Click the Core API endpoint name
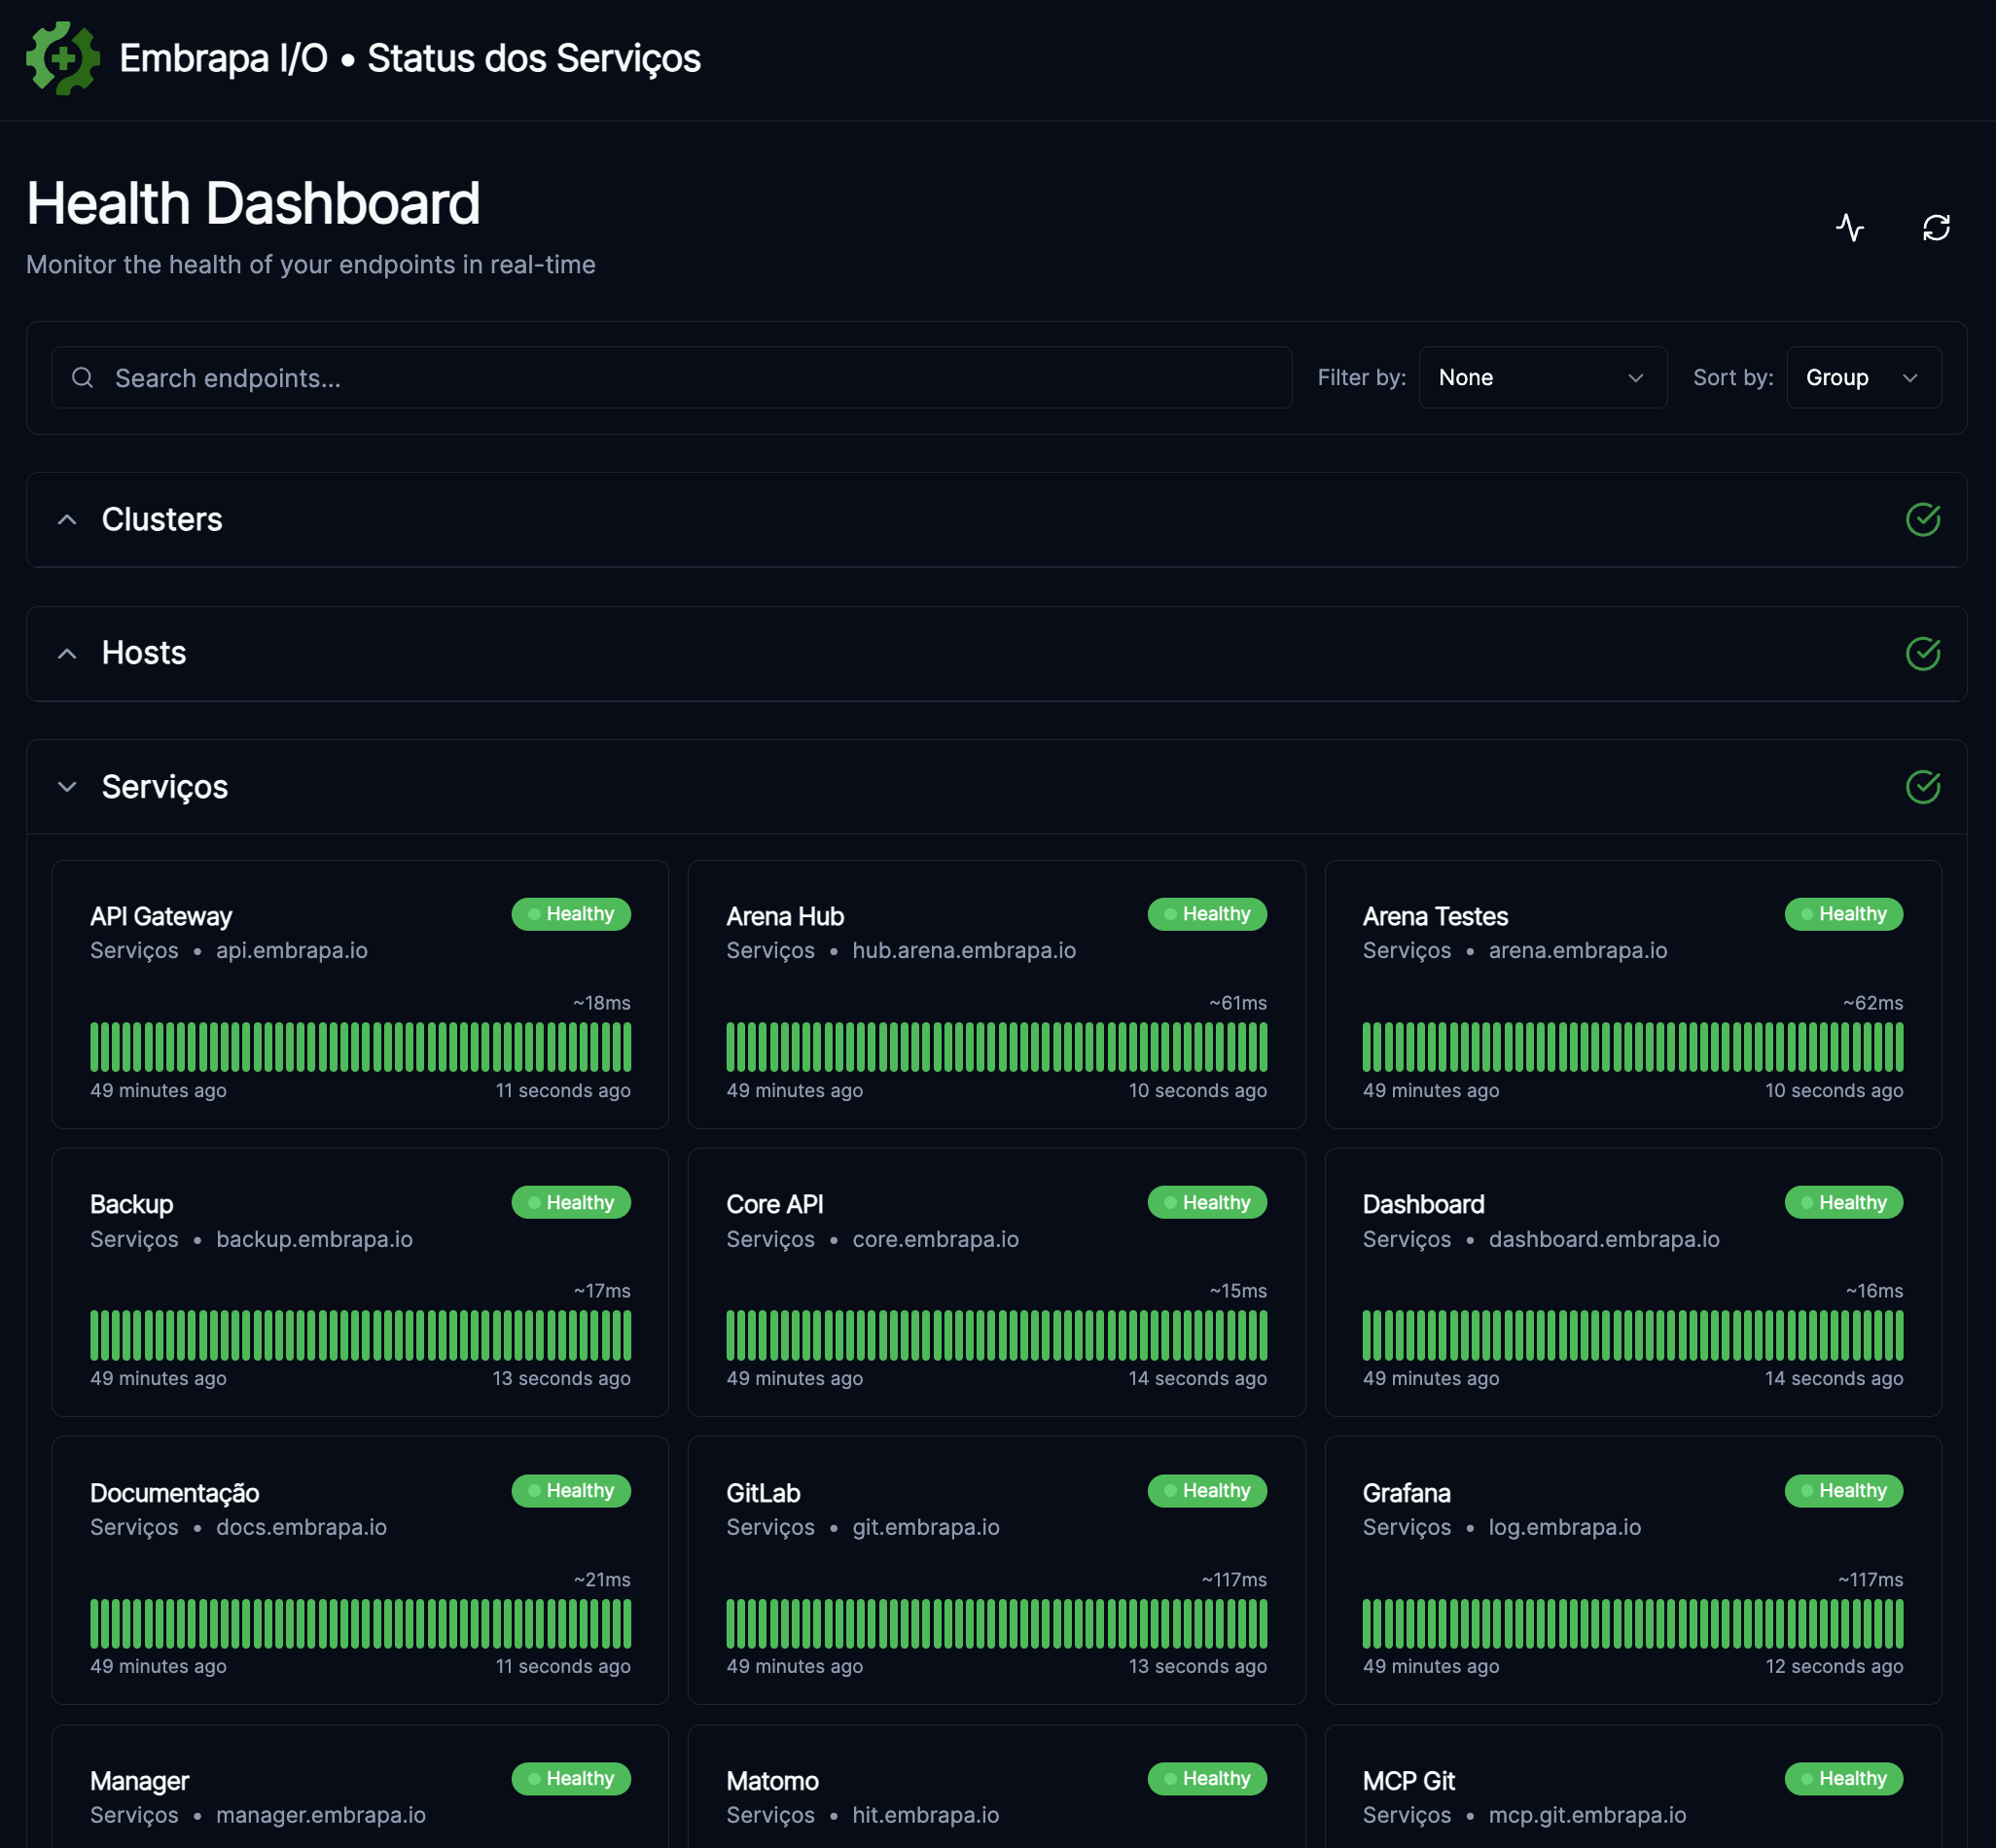 775,1204
